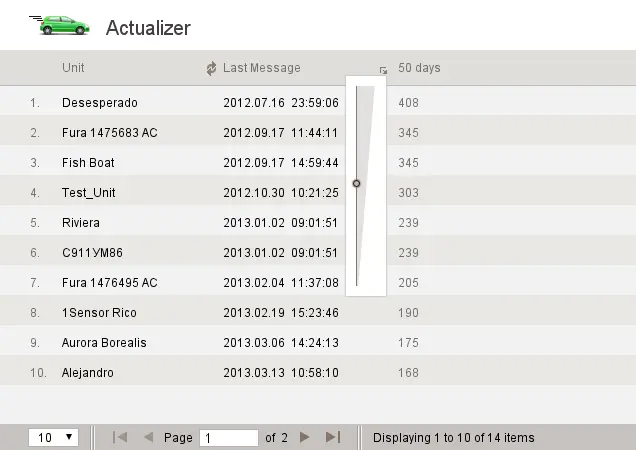
Task: Click the Unit column header
Action: click(x=73, y=67)
